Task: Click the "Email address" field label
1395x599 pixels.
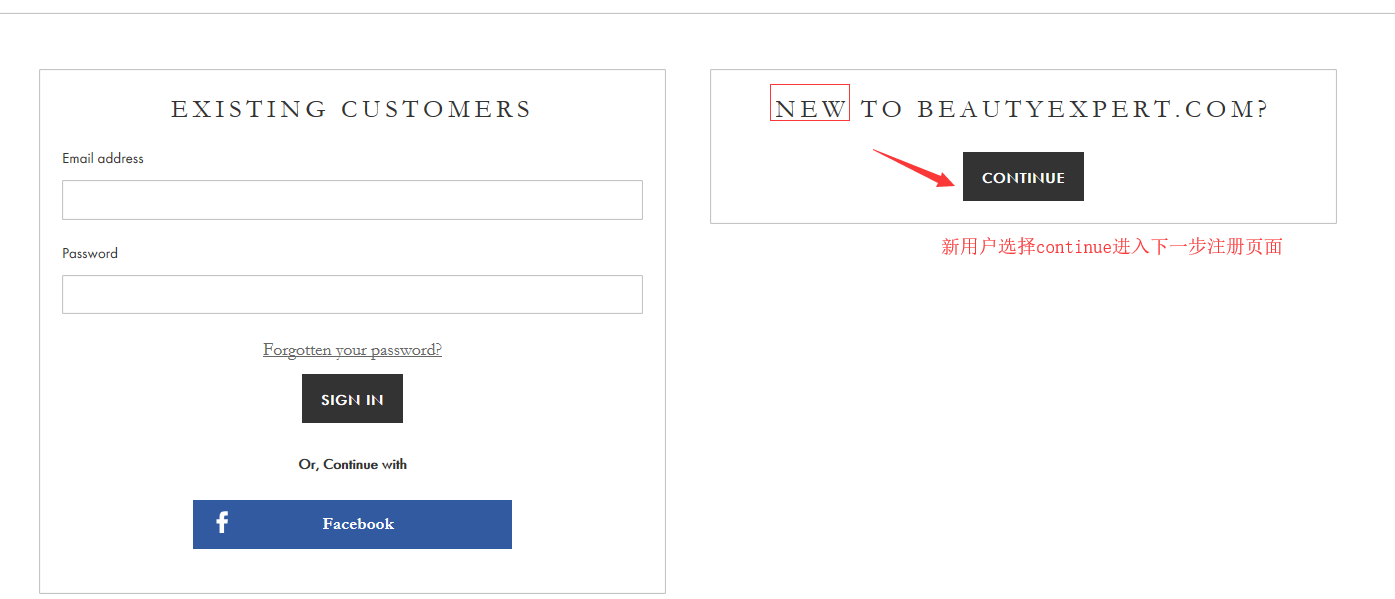Action: [103, 158]
